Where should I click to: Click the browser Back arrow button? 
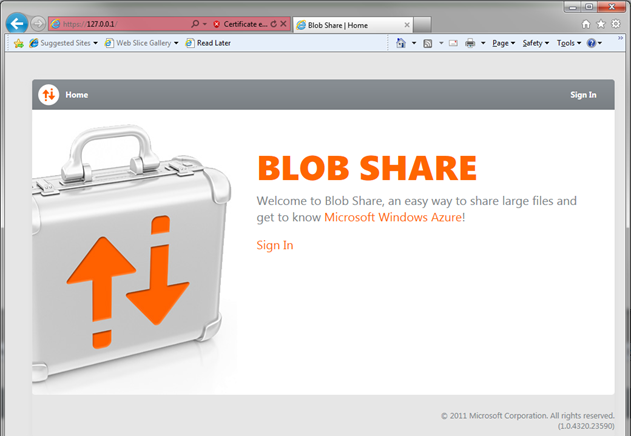tap(17, 24)
